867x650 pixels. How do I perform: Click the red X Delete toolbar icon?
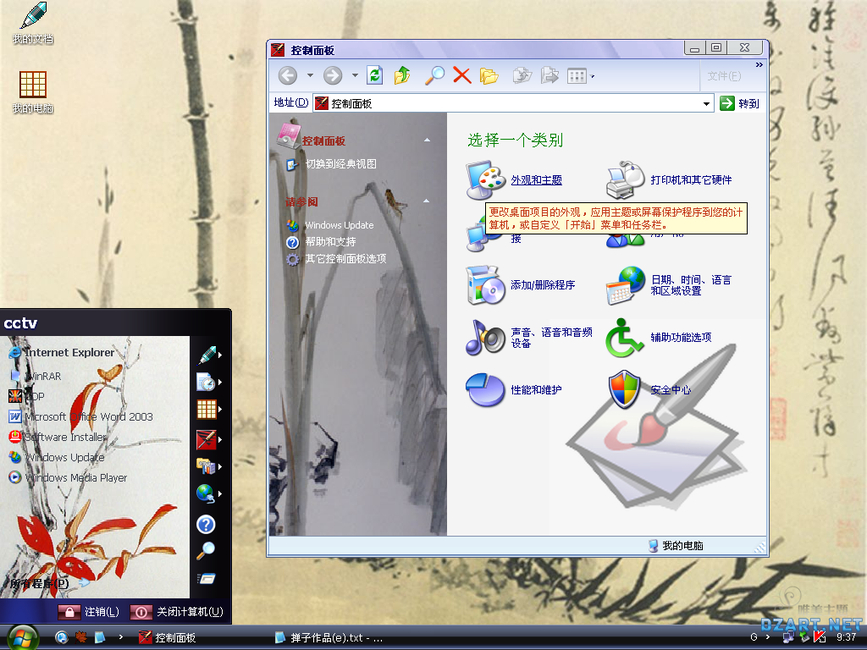pos(462,75)
